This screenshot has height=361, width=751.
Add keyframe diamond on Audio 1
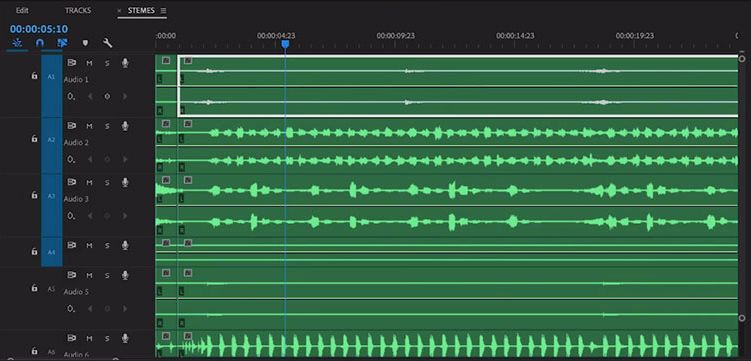tap(107, 96)
